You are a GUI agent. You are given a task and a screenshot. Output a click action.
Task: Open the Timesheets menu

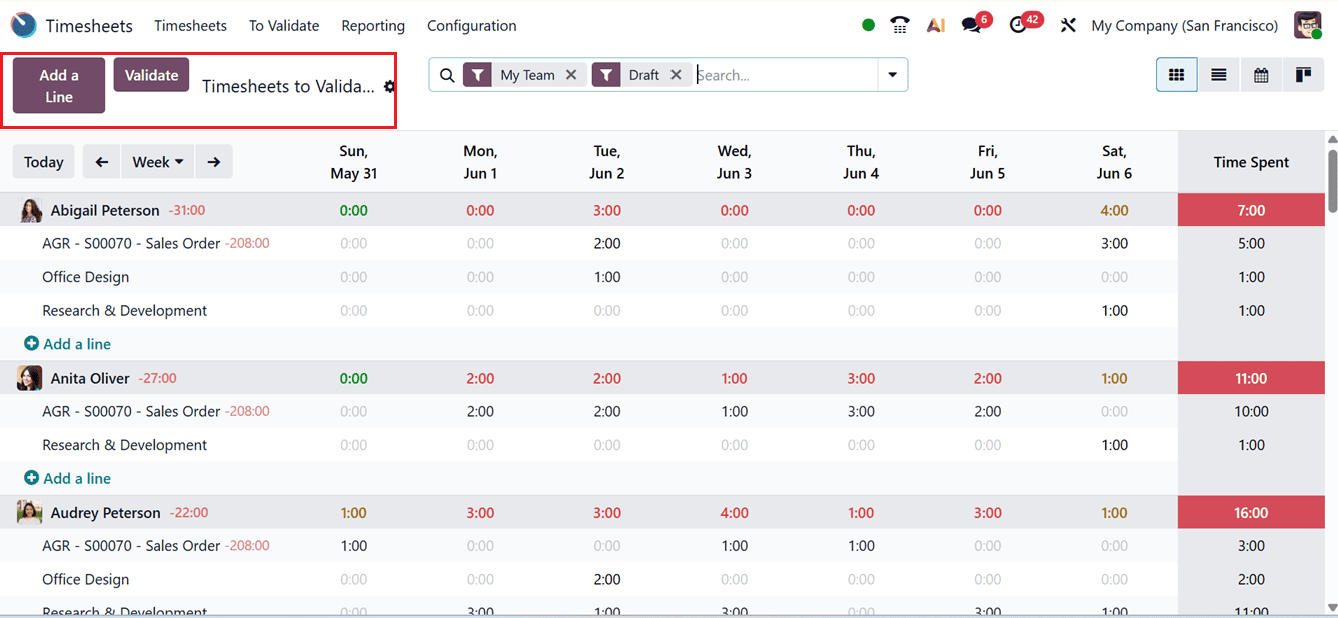point(190,26)
